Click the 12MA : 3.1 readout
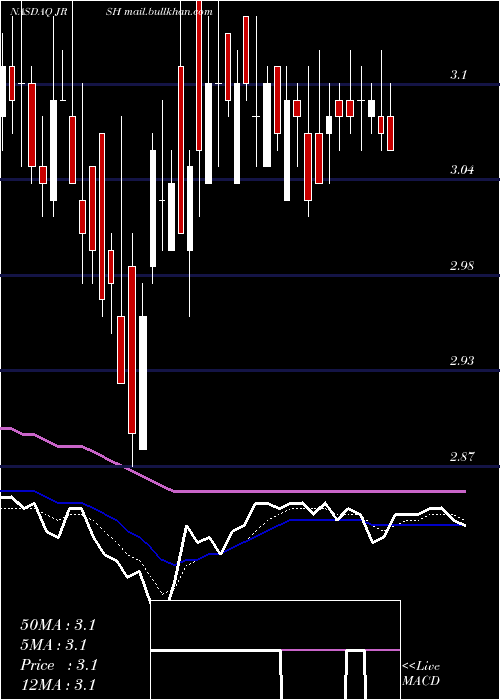 58,685
